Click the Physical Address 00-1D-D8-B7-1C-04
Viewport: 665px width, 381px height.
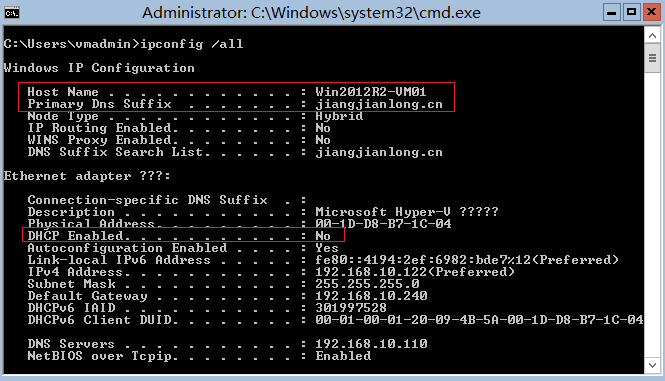[x=383, y=224]
